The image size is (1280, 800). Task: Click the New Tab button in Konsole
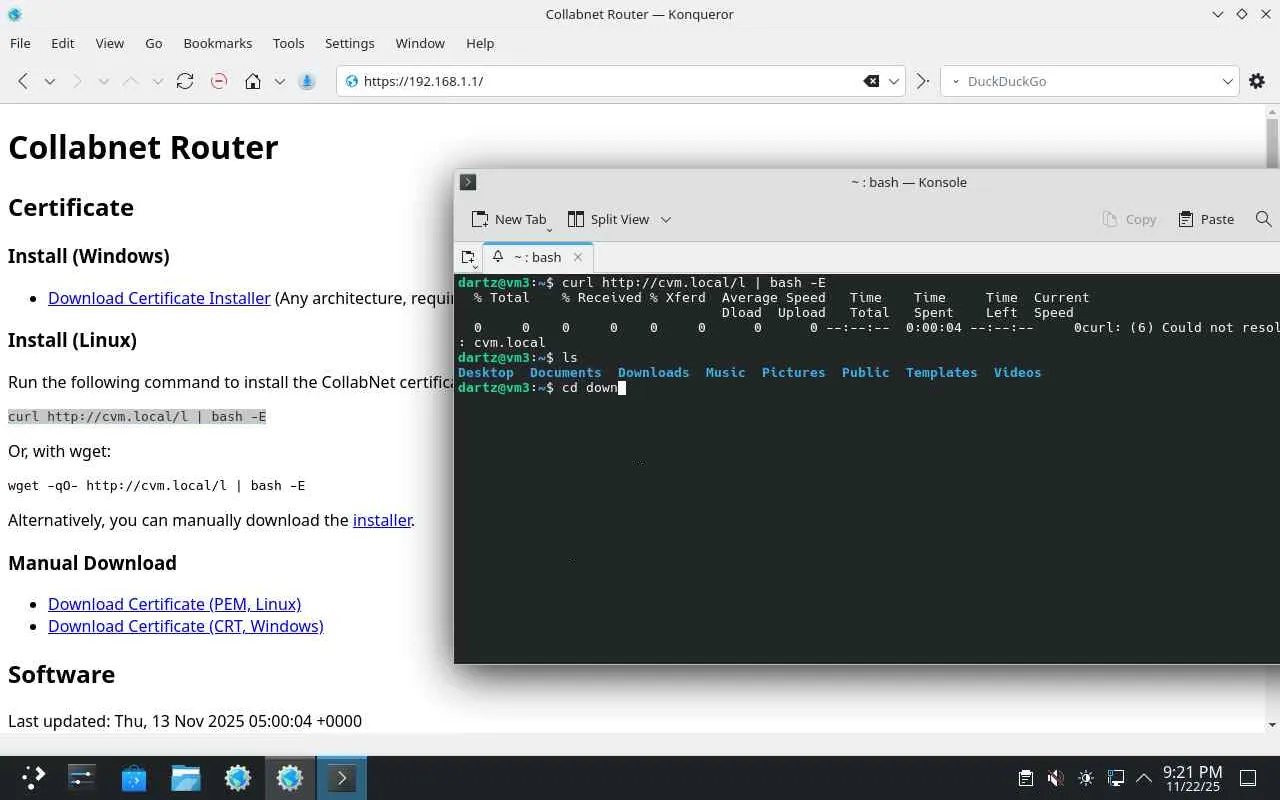coord(509,219)
